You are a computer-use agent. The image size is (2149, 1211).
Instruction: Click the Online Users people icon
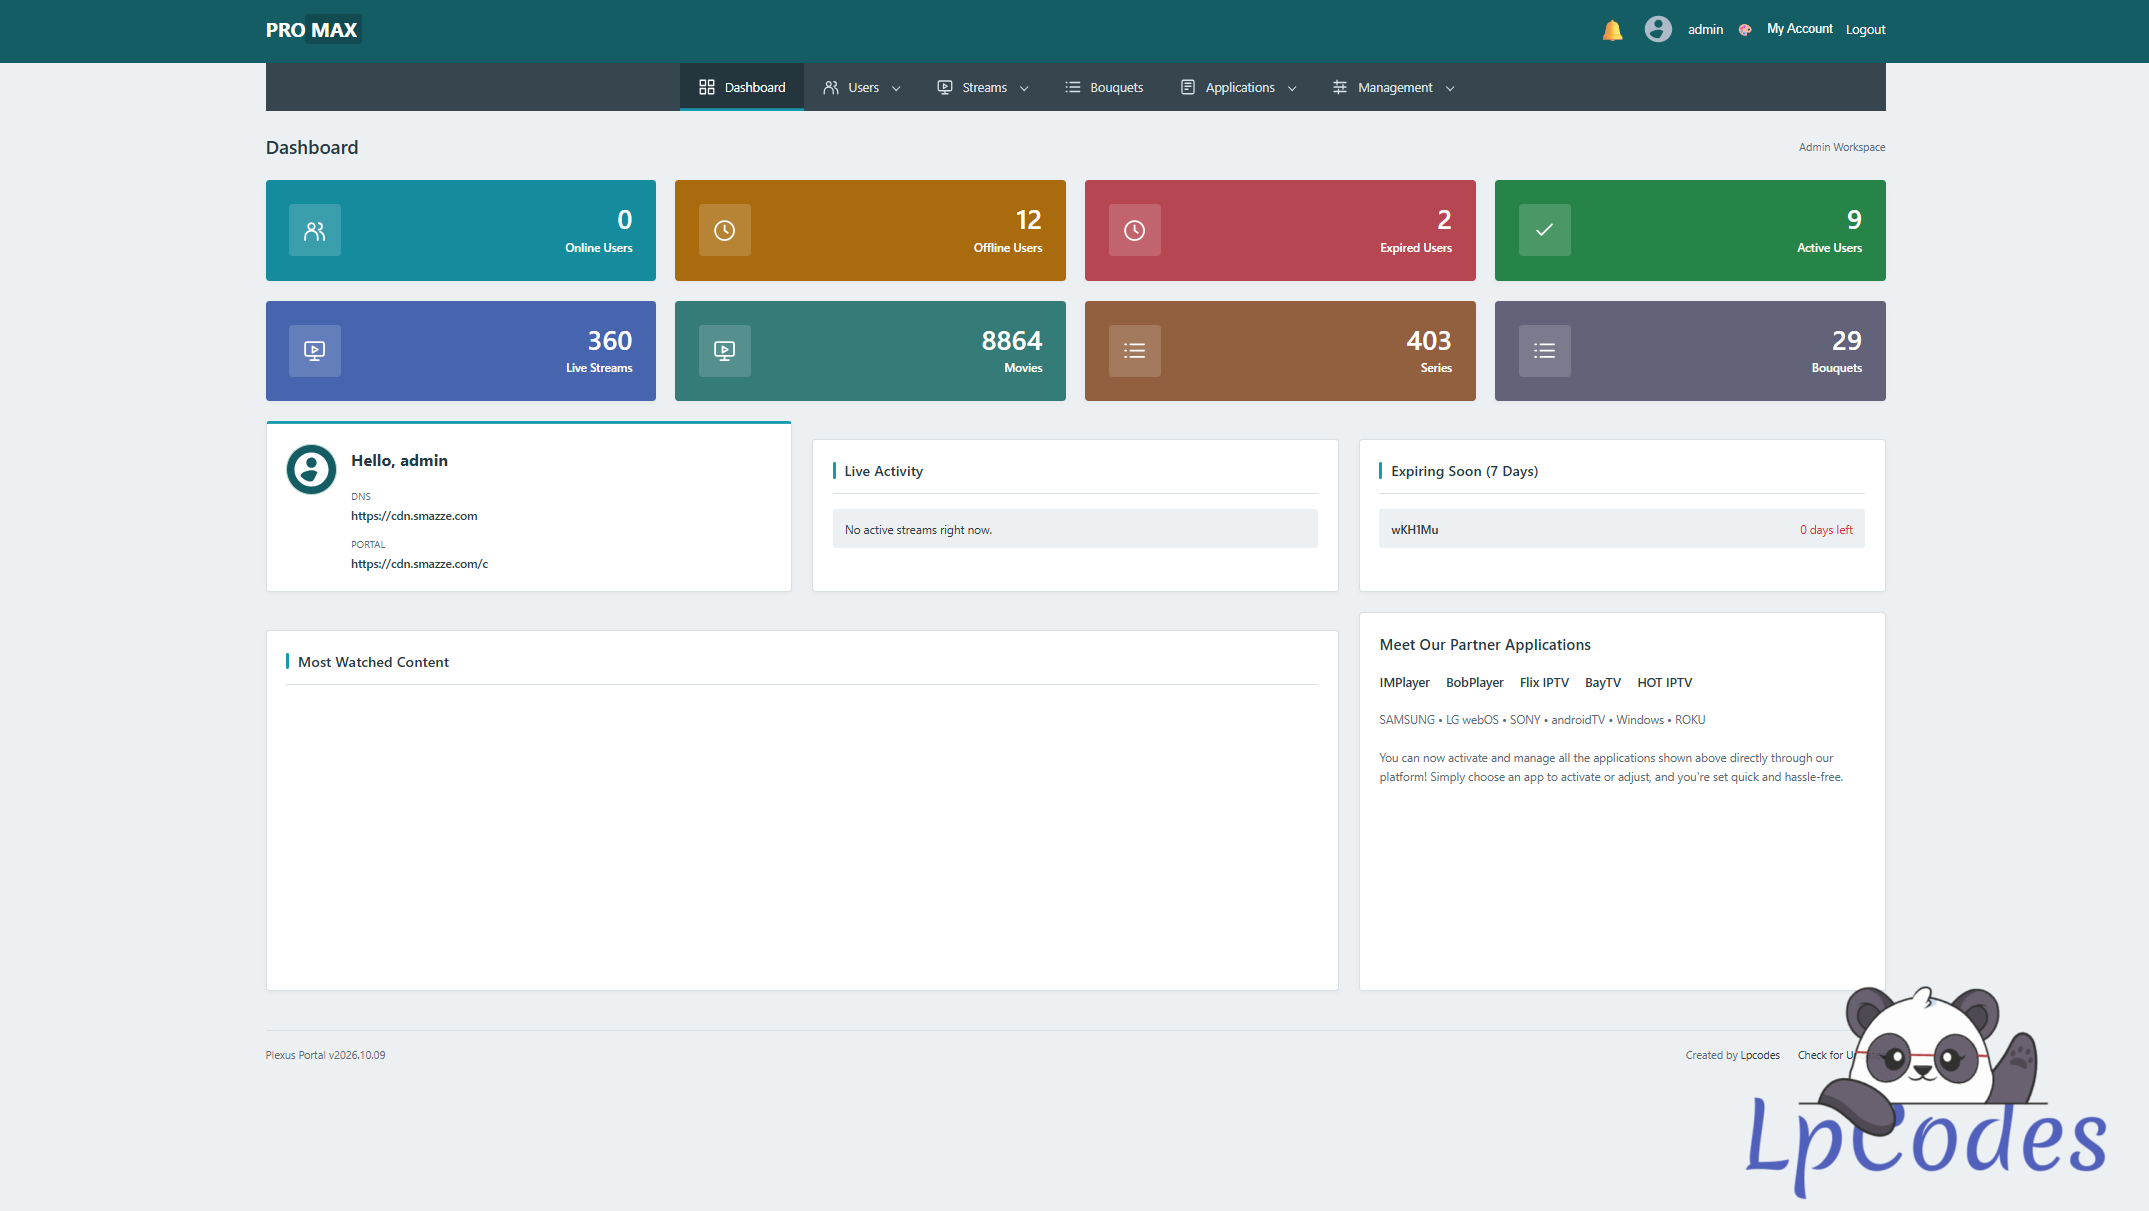pyautogui.click(x=315, y=230)
